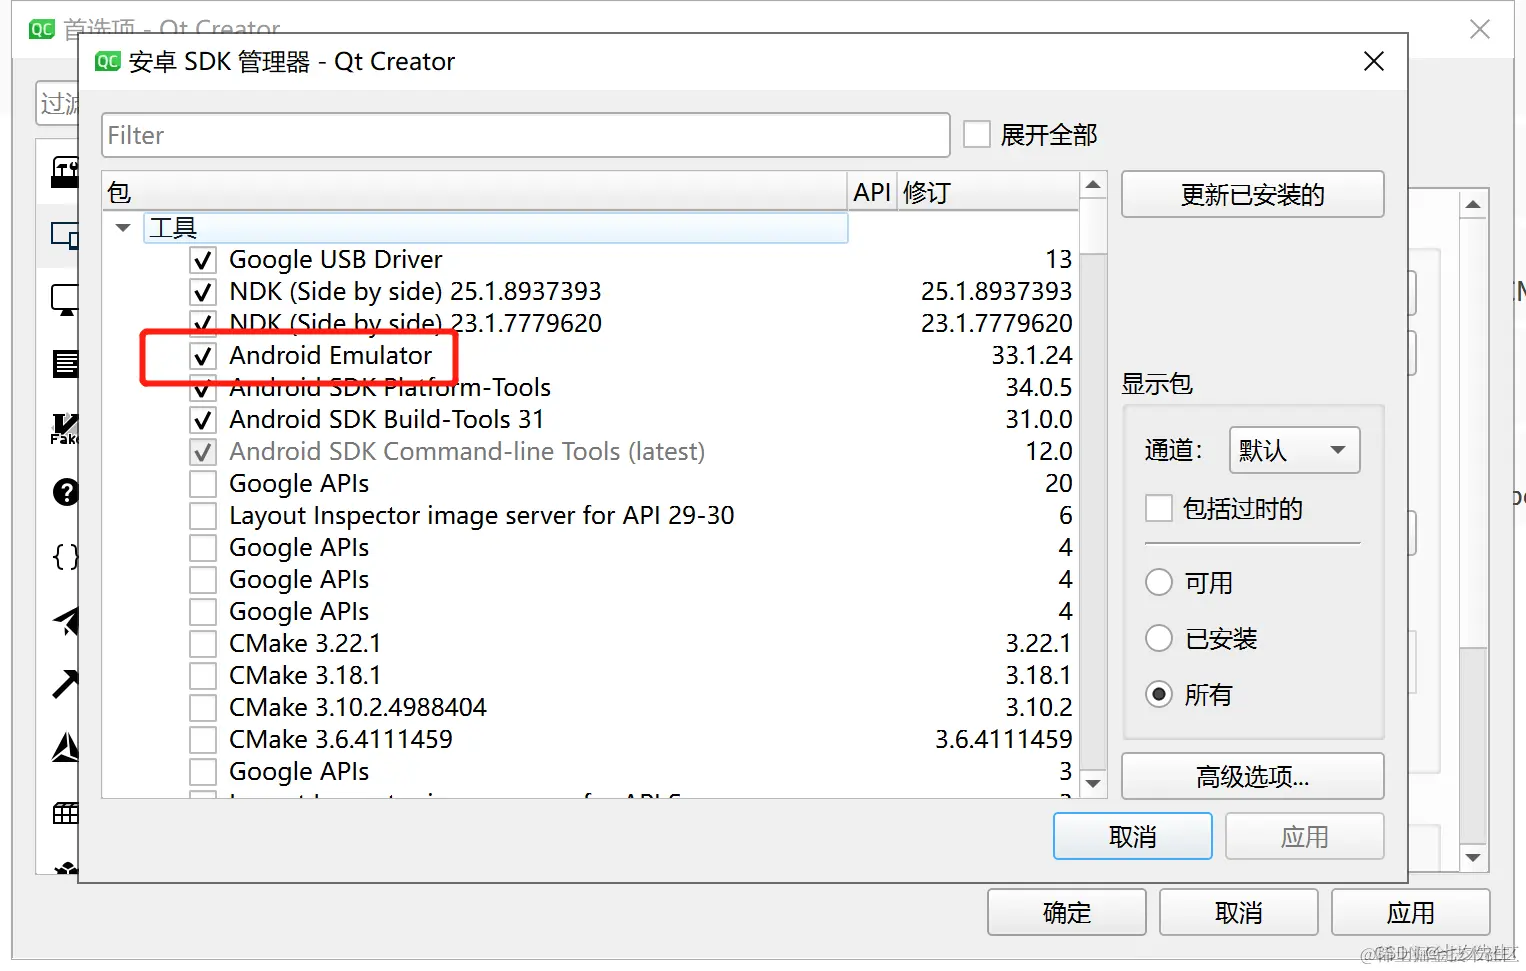Image resolution: width=1526 pixels, height=971 pixels.
Task: Click the 更新已安装的 update installed button
Action: coord(1253,194)
